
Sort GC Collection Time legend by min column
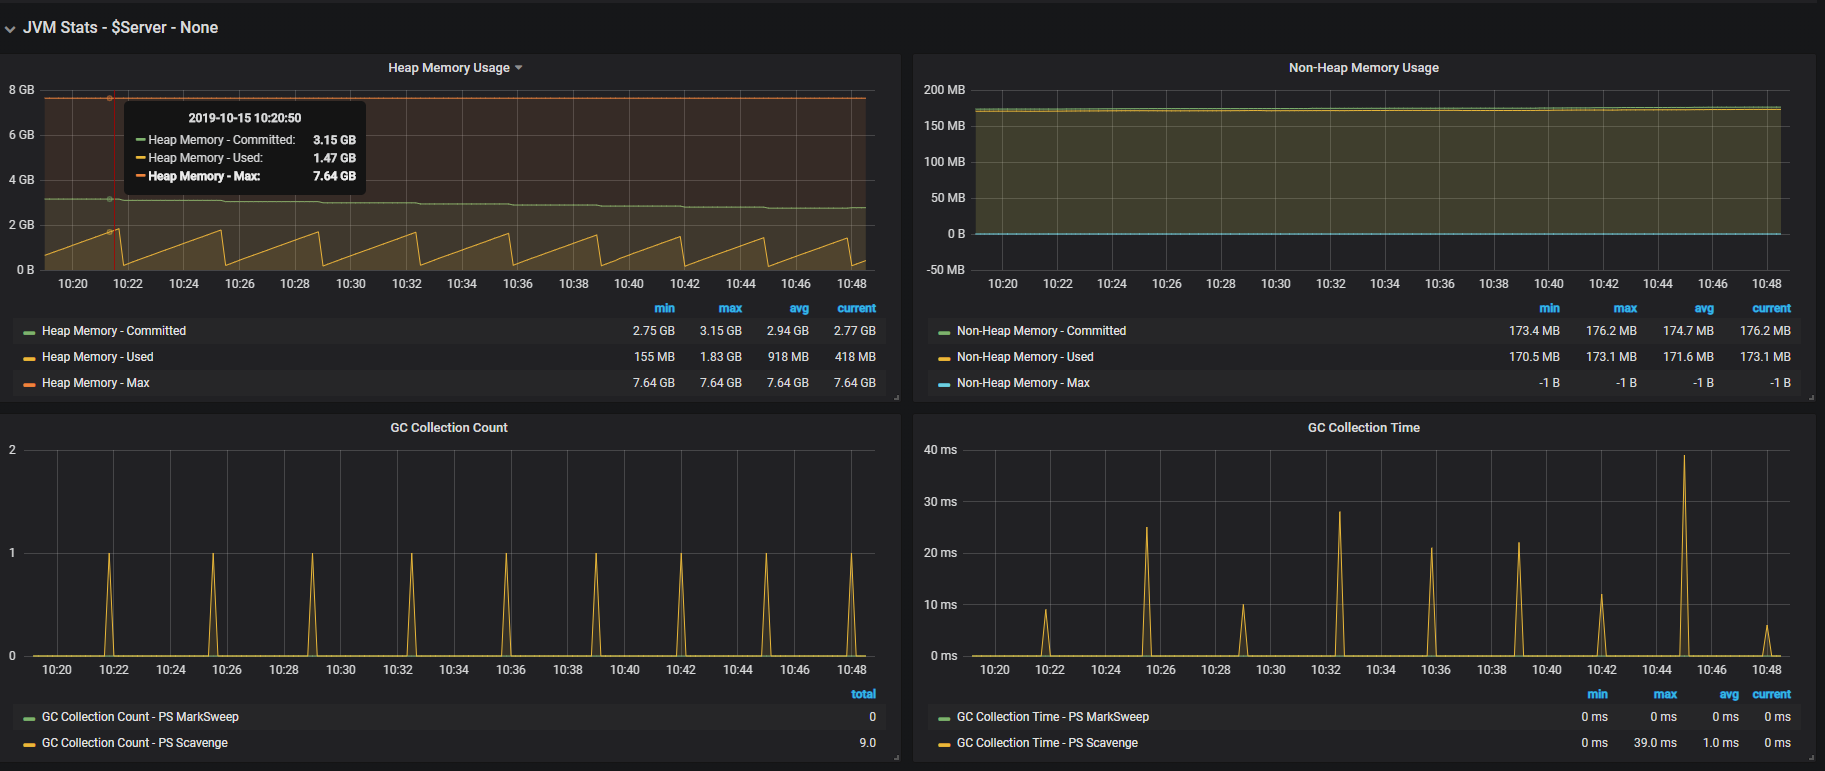pyautogui.click(x=1597, y=694)
